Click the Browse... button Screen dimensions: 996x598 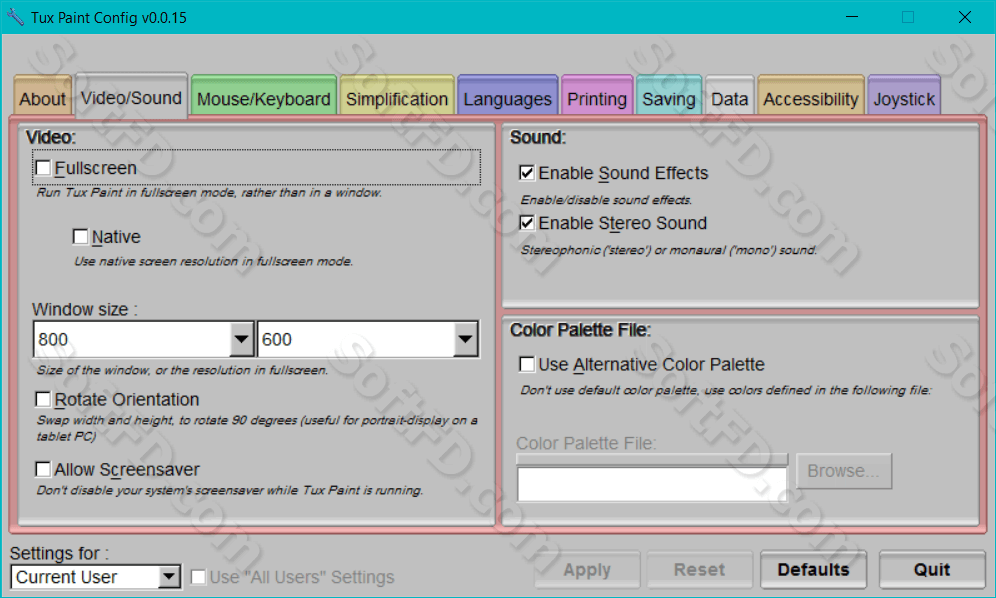[844, 471]
